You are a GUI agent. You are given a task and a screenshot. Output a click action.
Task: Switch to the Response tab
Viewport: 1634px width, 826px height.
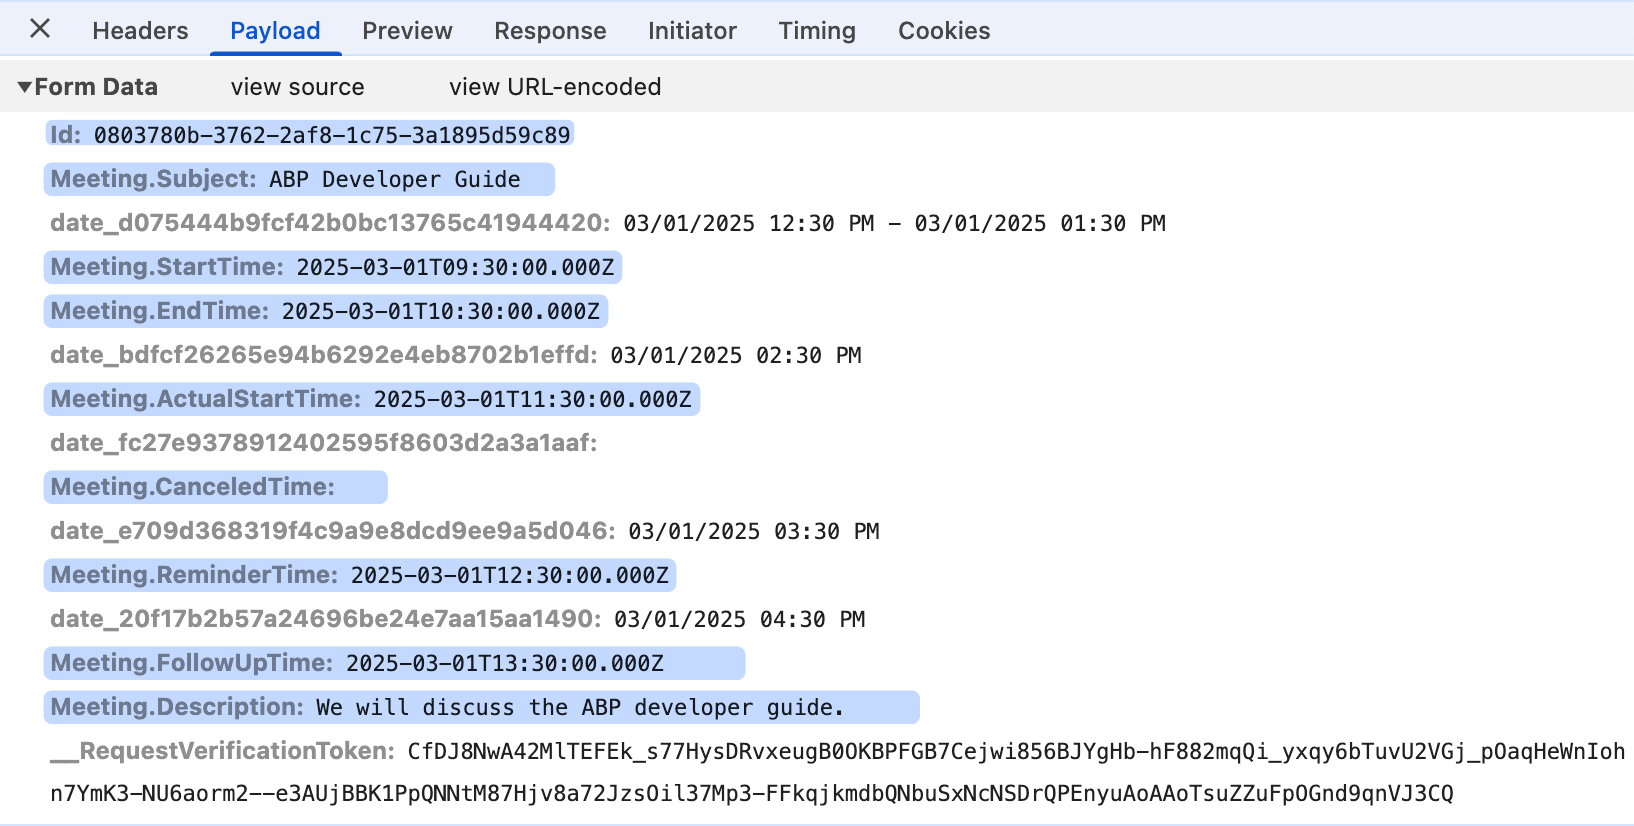point(550,31)
